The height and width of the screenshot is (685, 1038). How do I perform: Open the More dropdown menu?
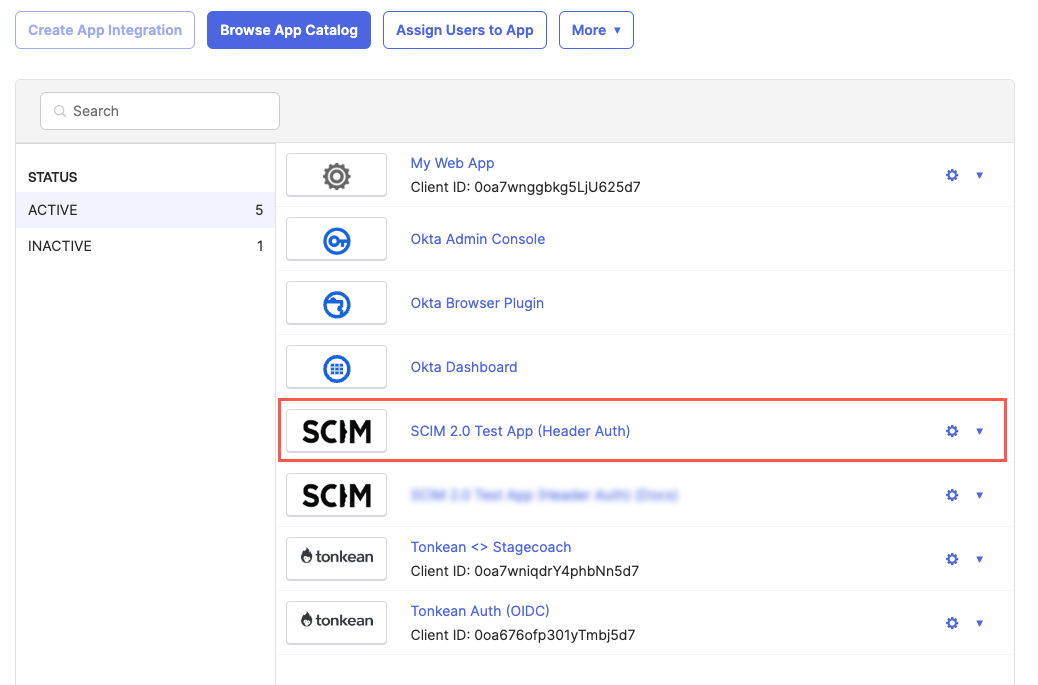click(x=596, y=29)
